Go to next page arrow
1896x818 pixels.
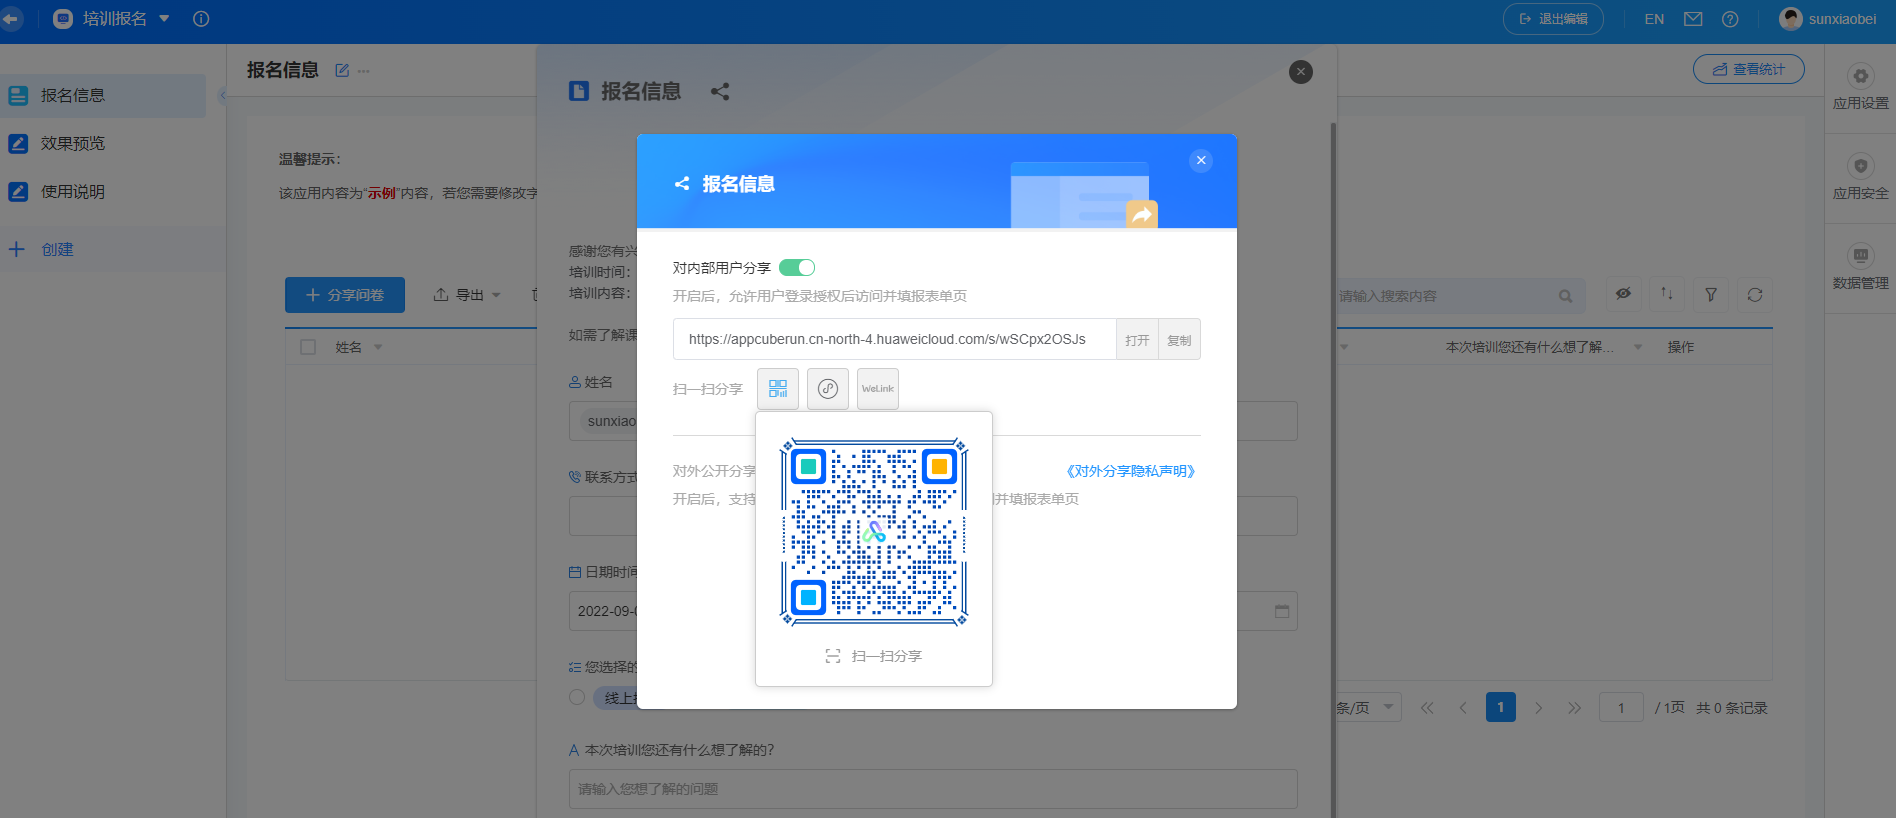pyautogui.click(x=1539, y=708)
